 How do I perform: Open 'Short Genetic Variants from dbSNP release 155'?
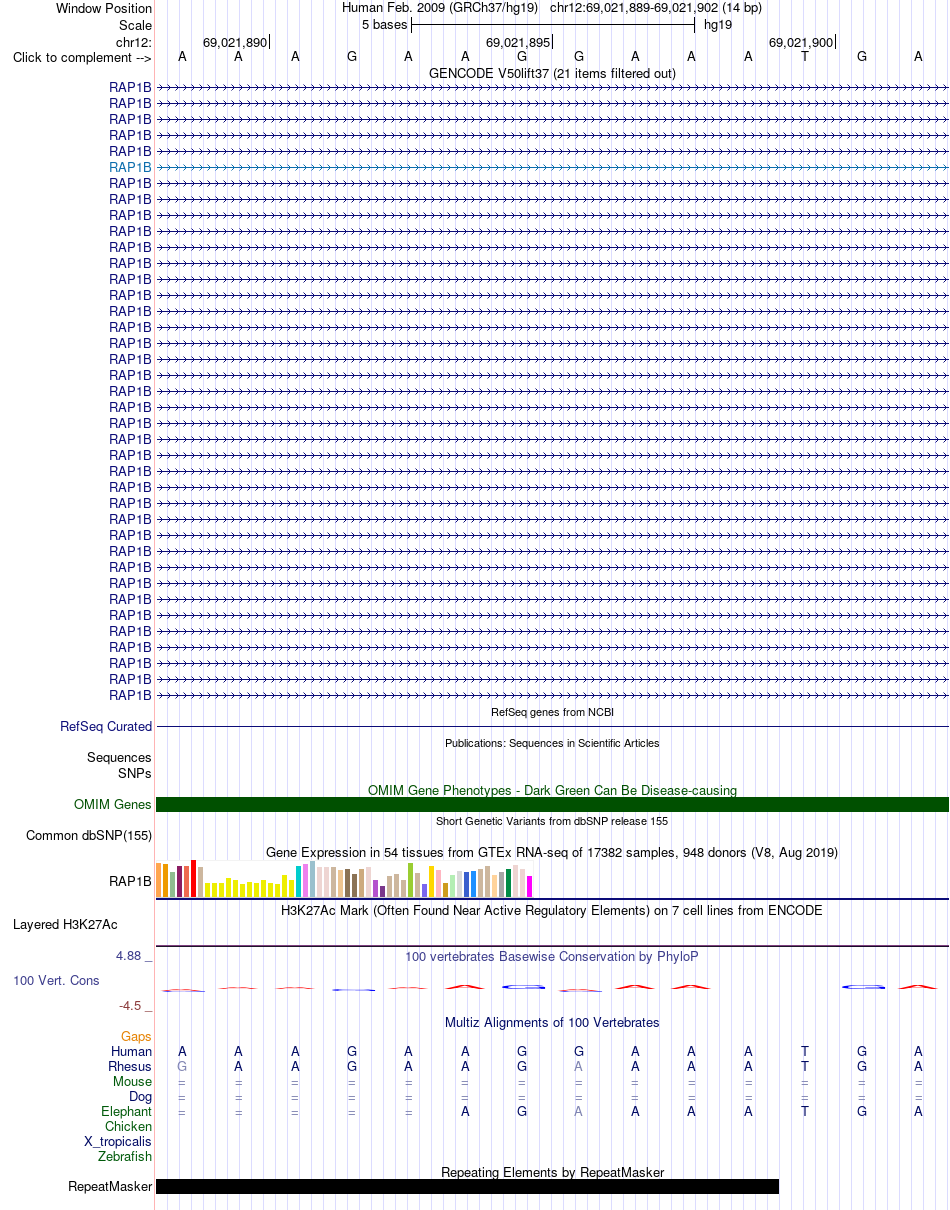[552, 821]
